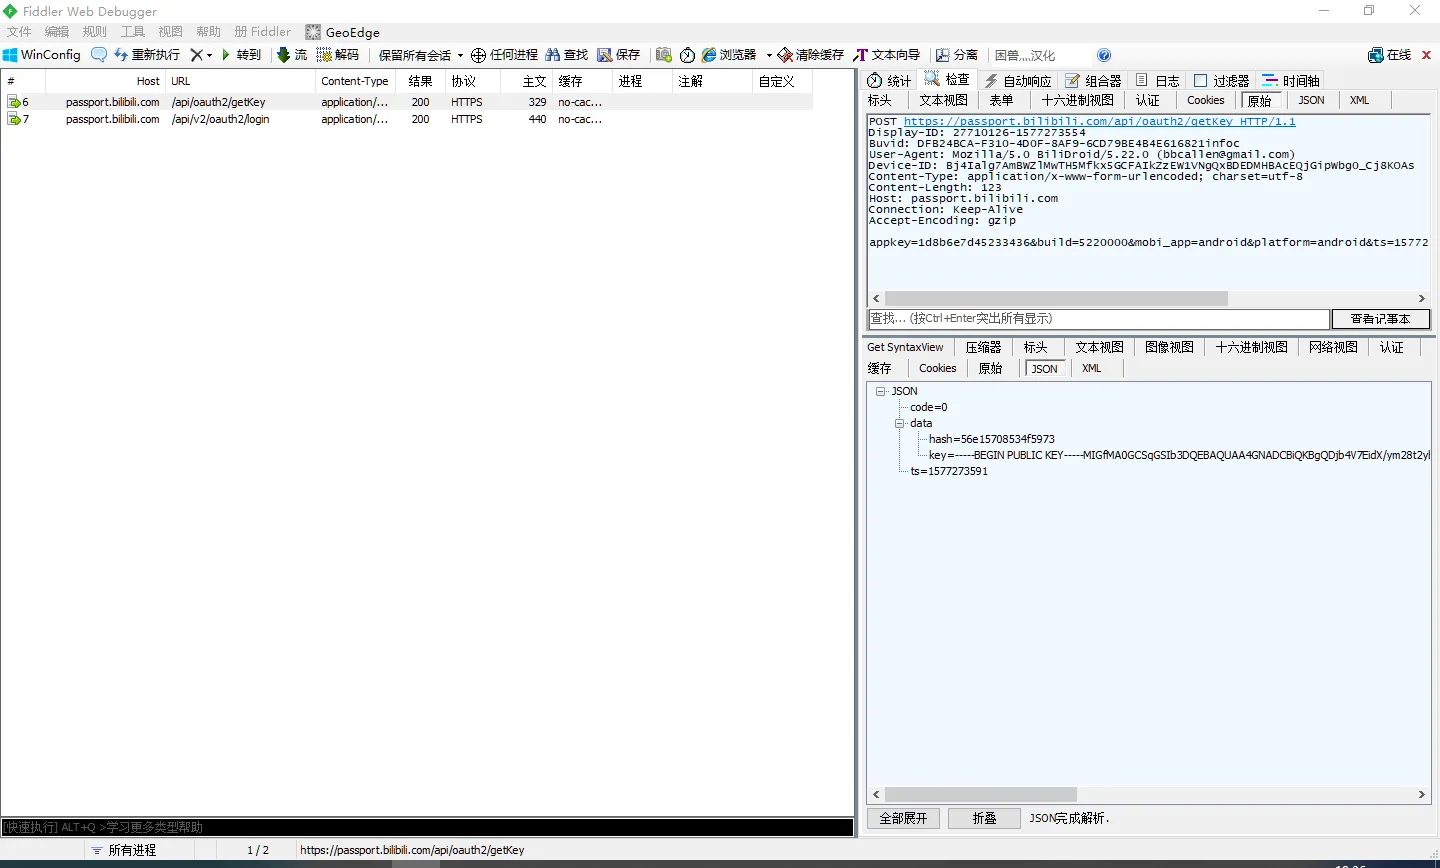Collapse the JSON root tree node

pos(881,391)
